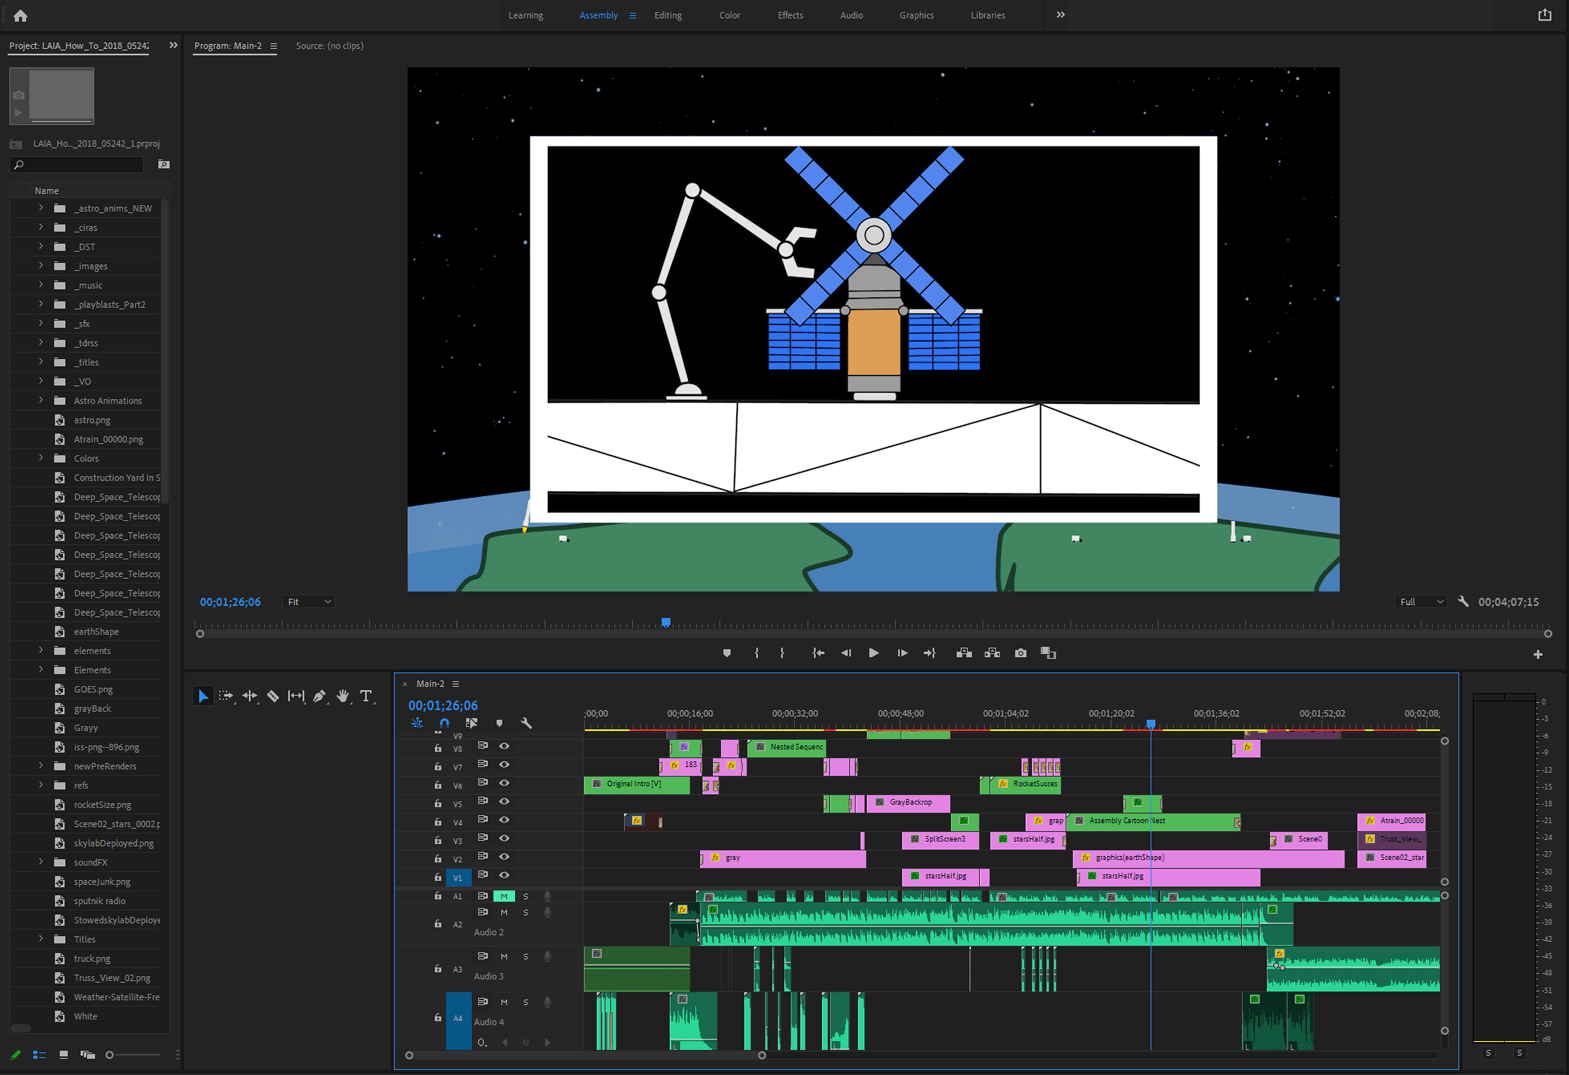Select the Type tool

pos(366,696)
